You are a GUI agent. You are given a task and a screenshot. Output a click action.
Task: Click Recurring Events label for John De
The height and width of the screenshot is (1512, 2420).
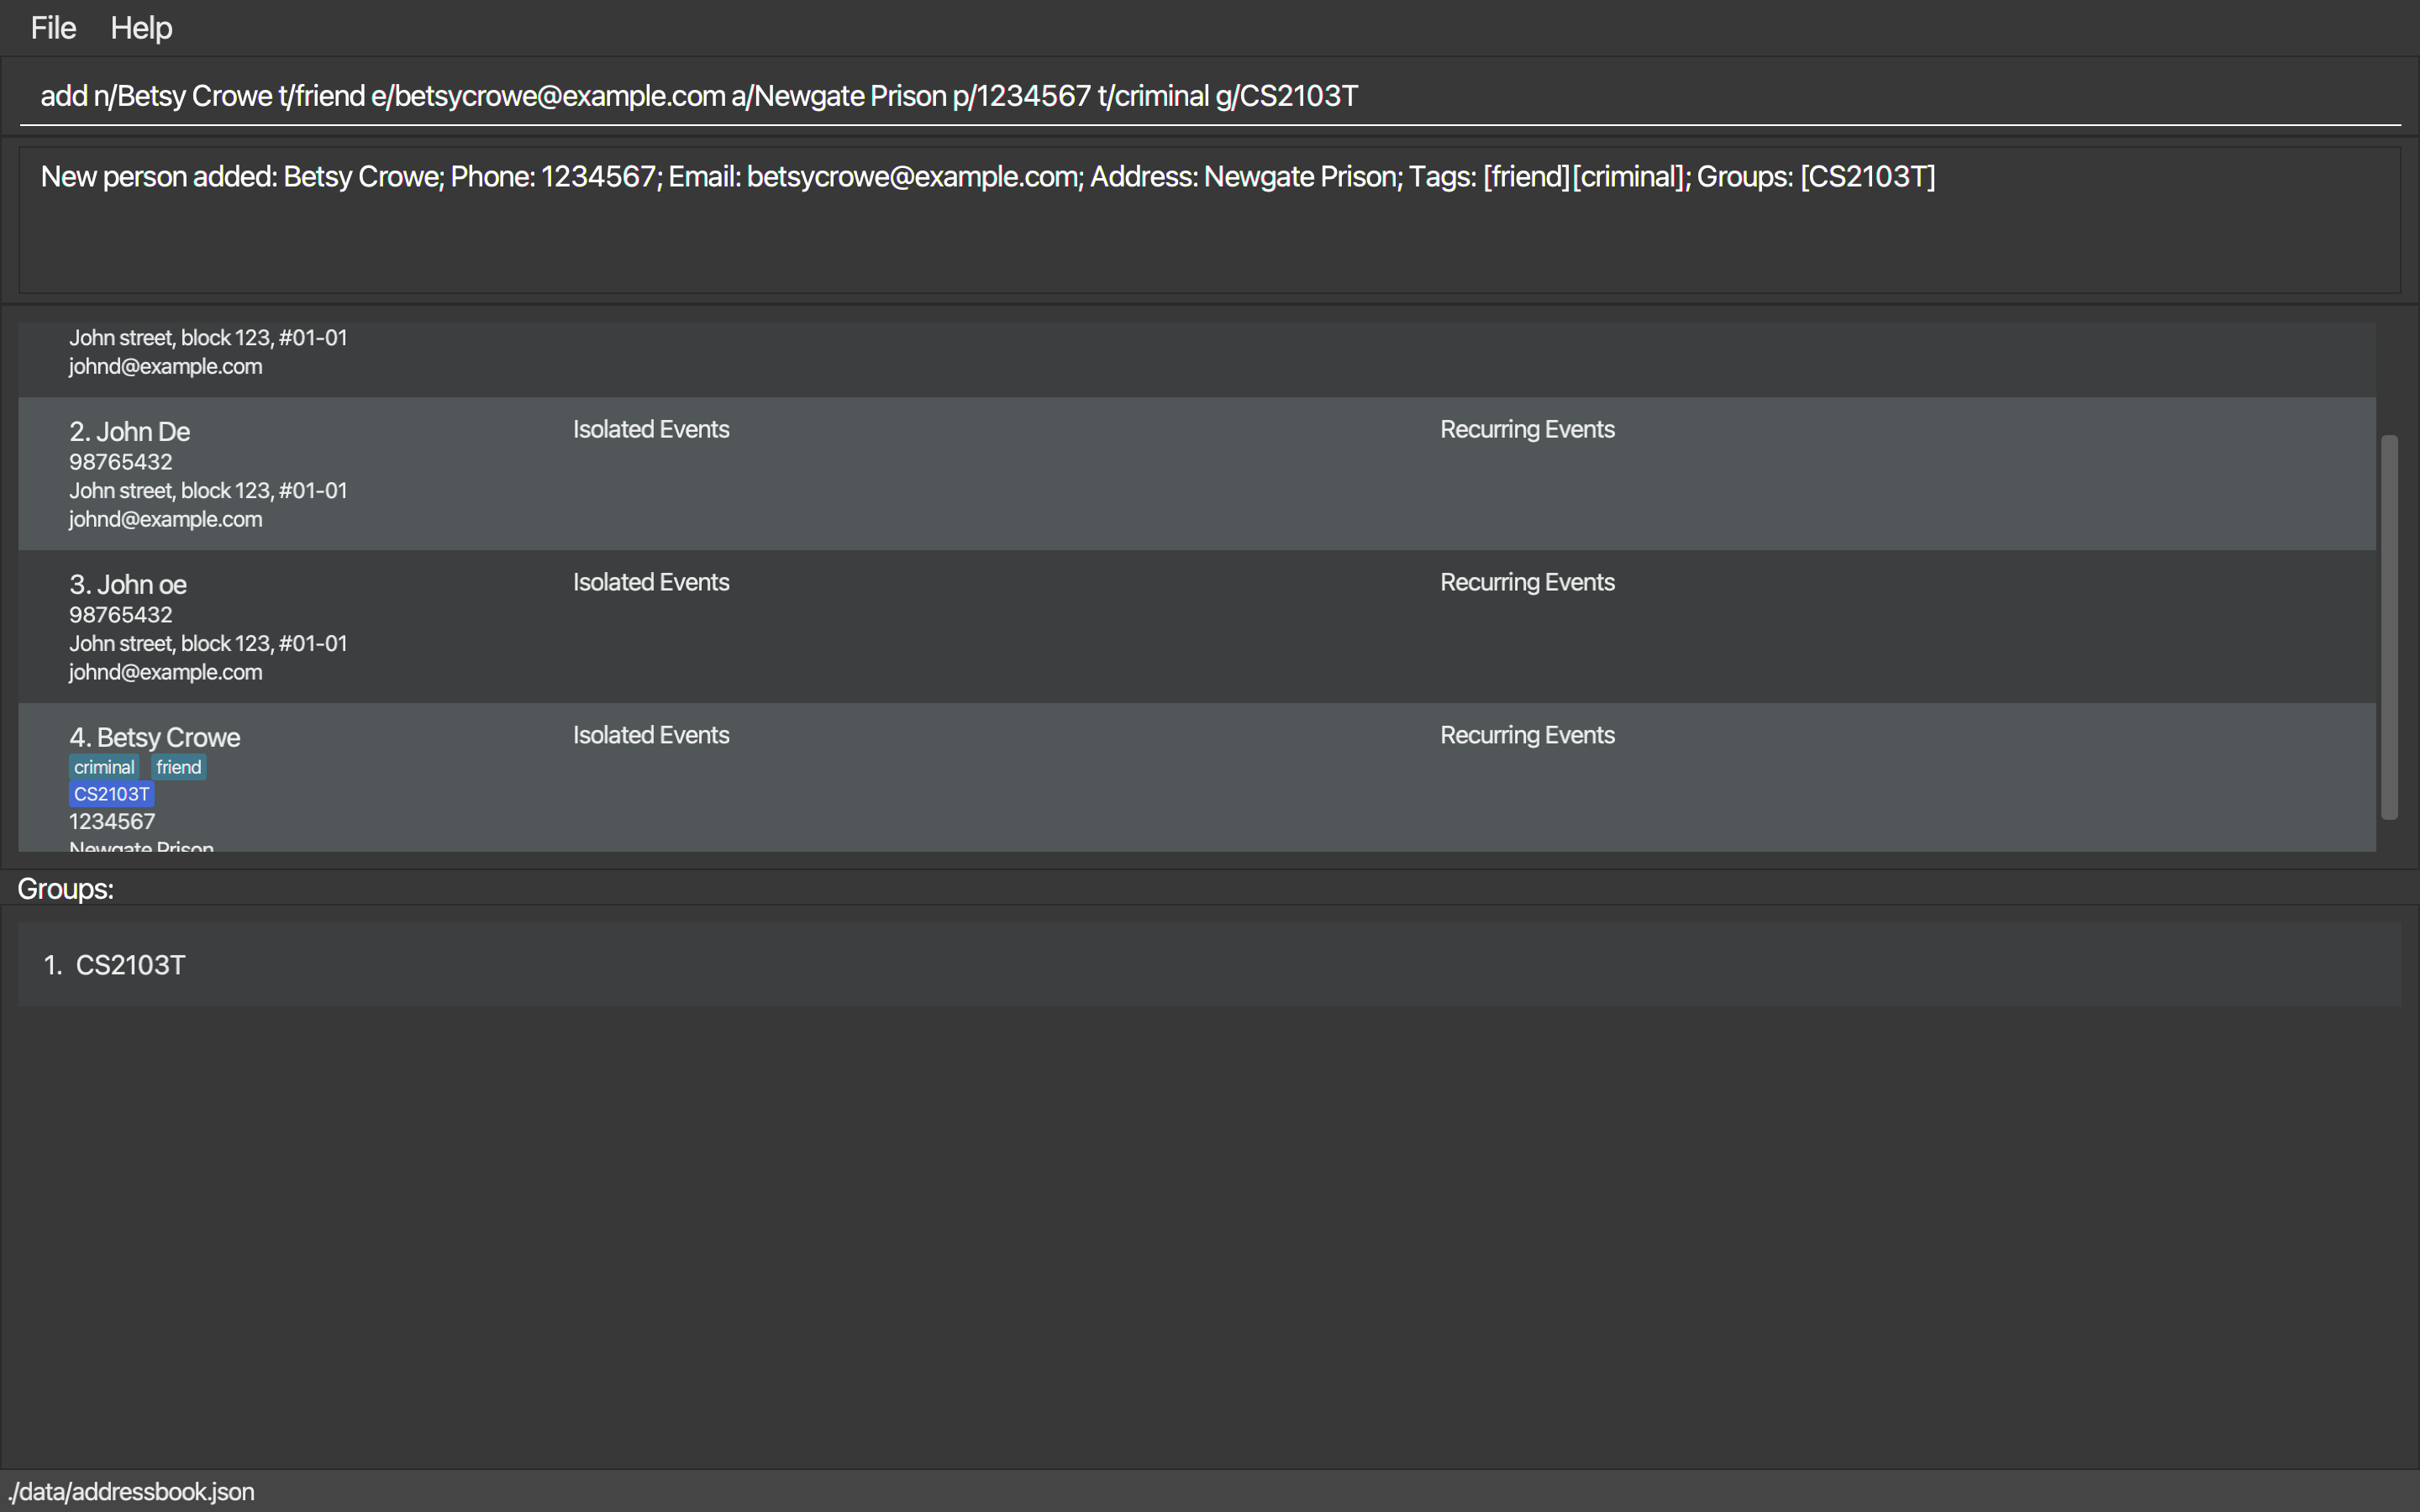[x=1527, y=429]
